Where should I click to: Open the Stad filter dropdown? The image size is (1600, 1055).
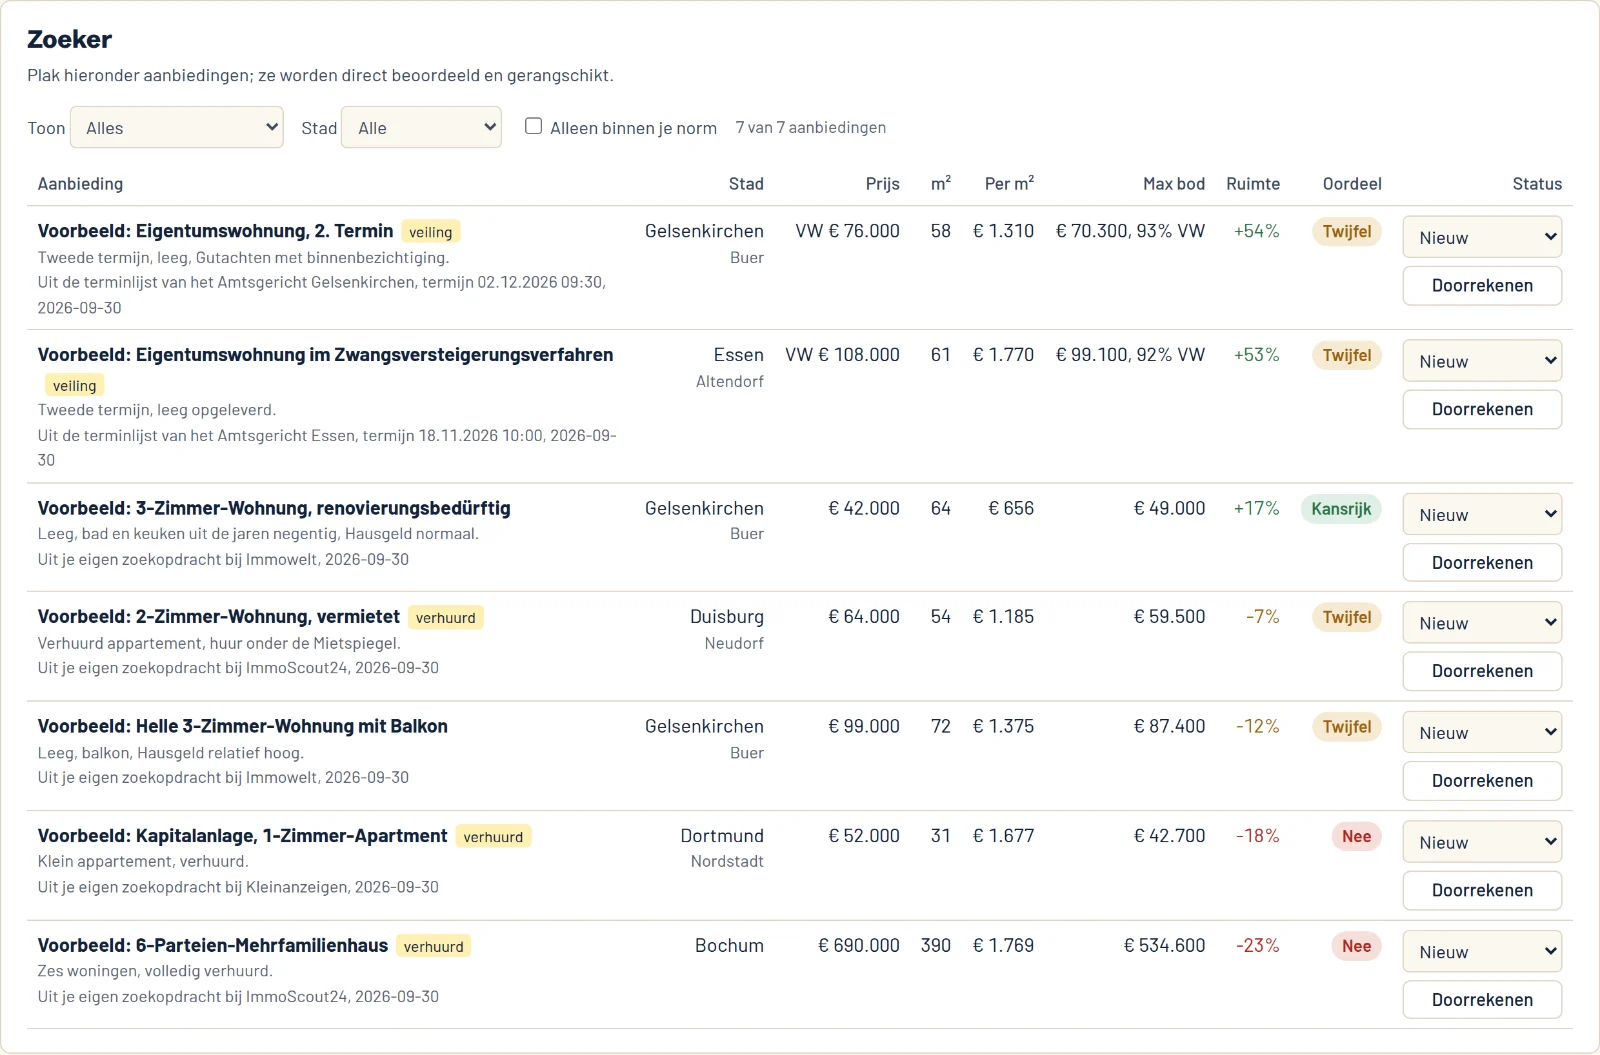coord(421,127)
